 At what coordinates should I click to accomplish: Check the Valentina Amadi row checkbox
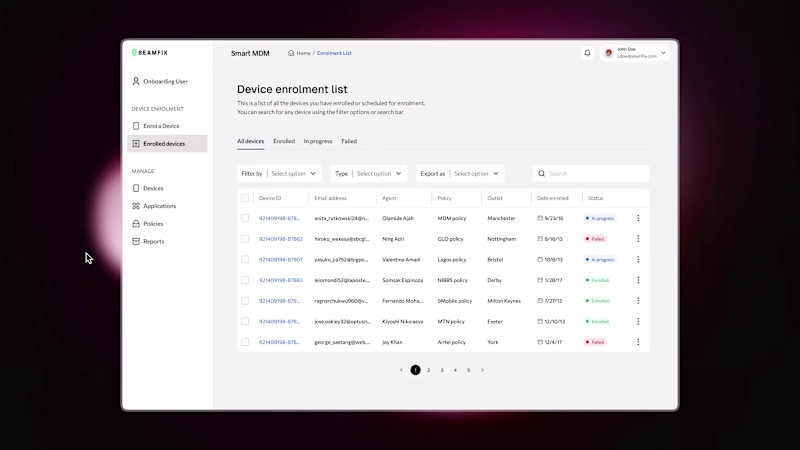coord(245,260)
